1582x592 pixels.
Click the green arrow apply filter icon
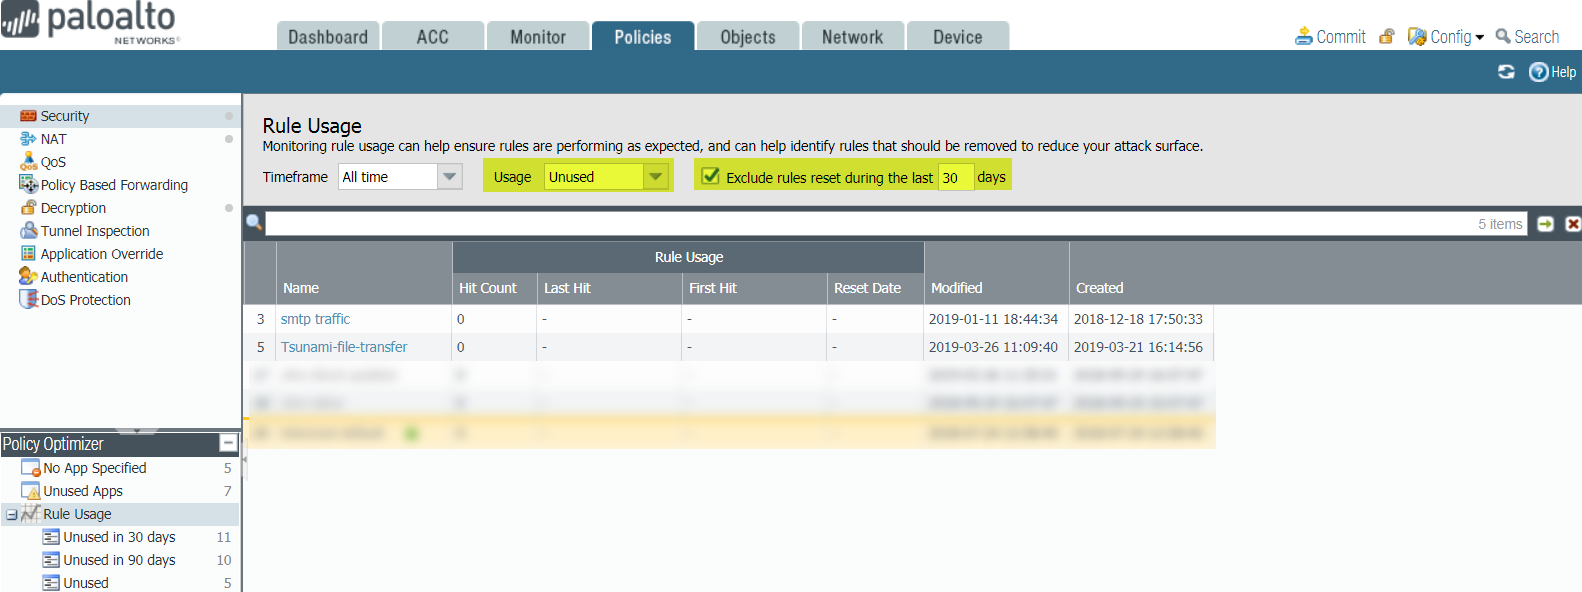[1545, 224]
